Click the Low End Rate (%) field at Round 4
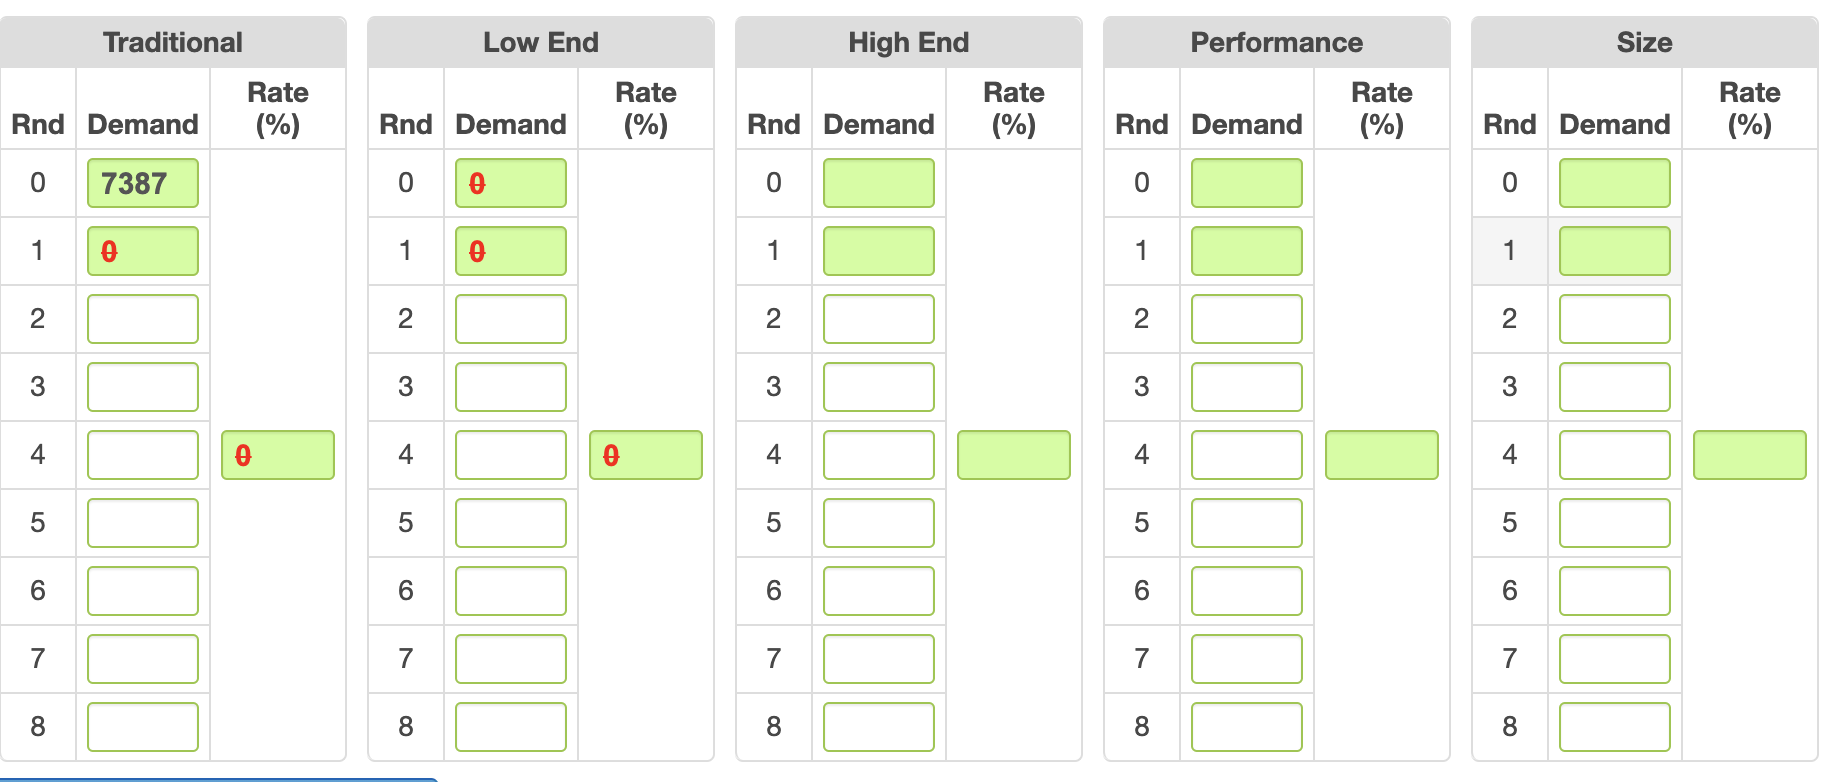Viewport: 1828px width, 782px height. (x=646, y=454)
